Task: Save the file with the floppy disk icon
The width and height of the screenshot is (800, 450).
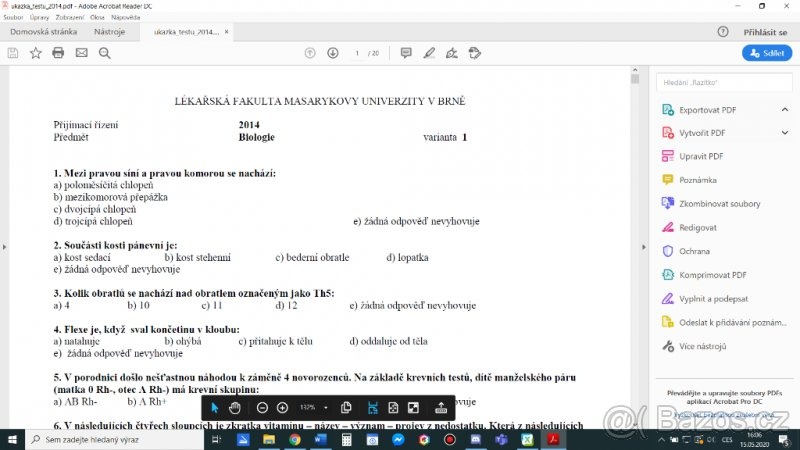Action: click(x=13, y=53)
